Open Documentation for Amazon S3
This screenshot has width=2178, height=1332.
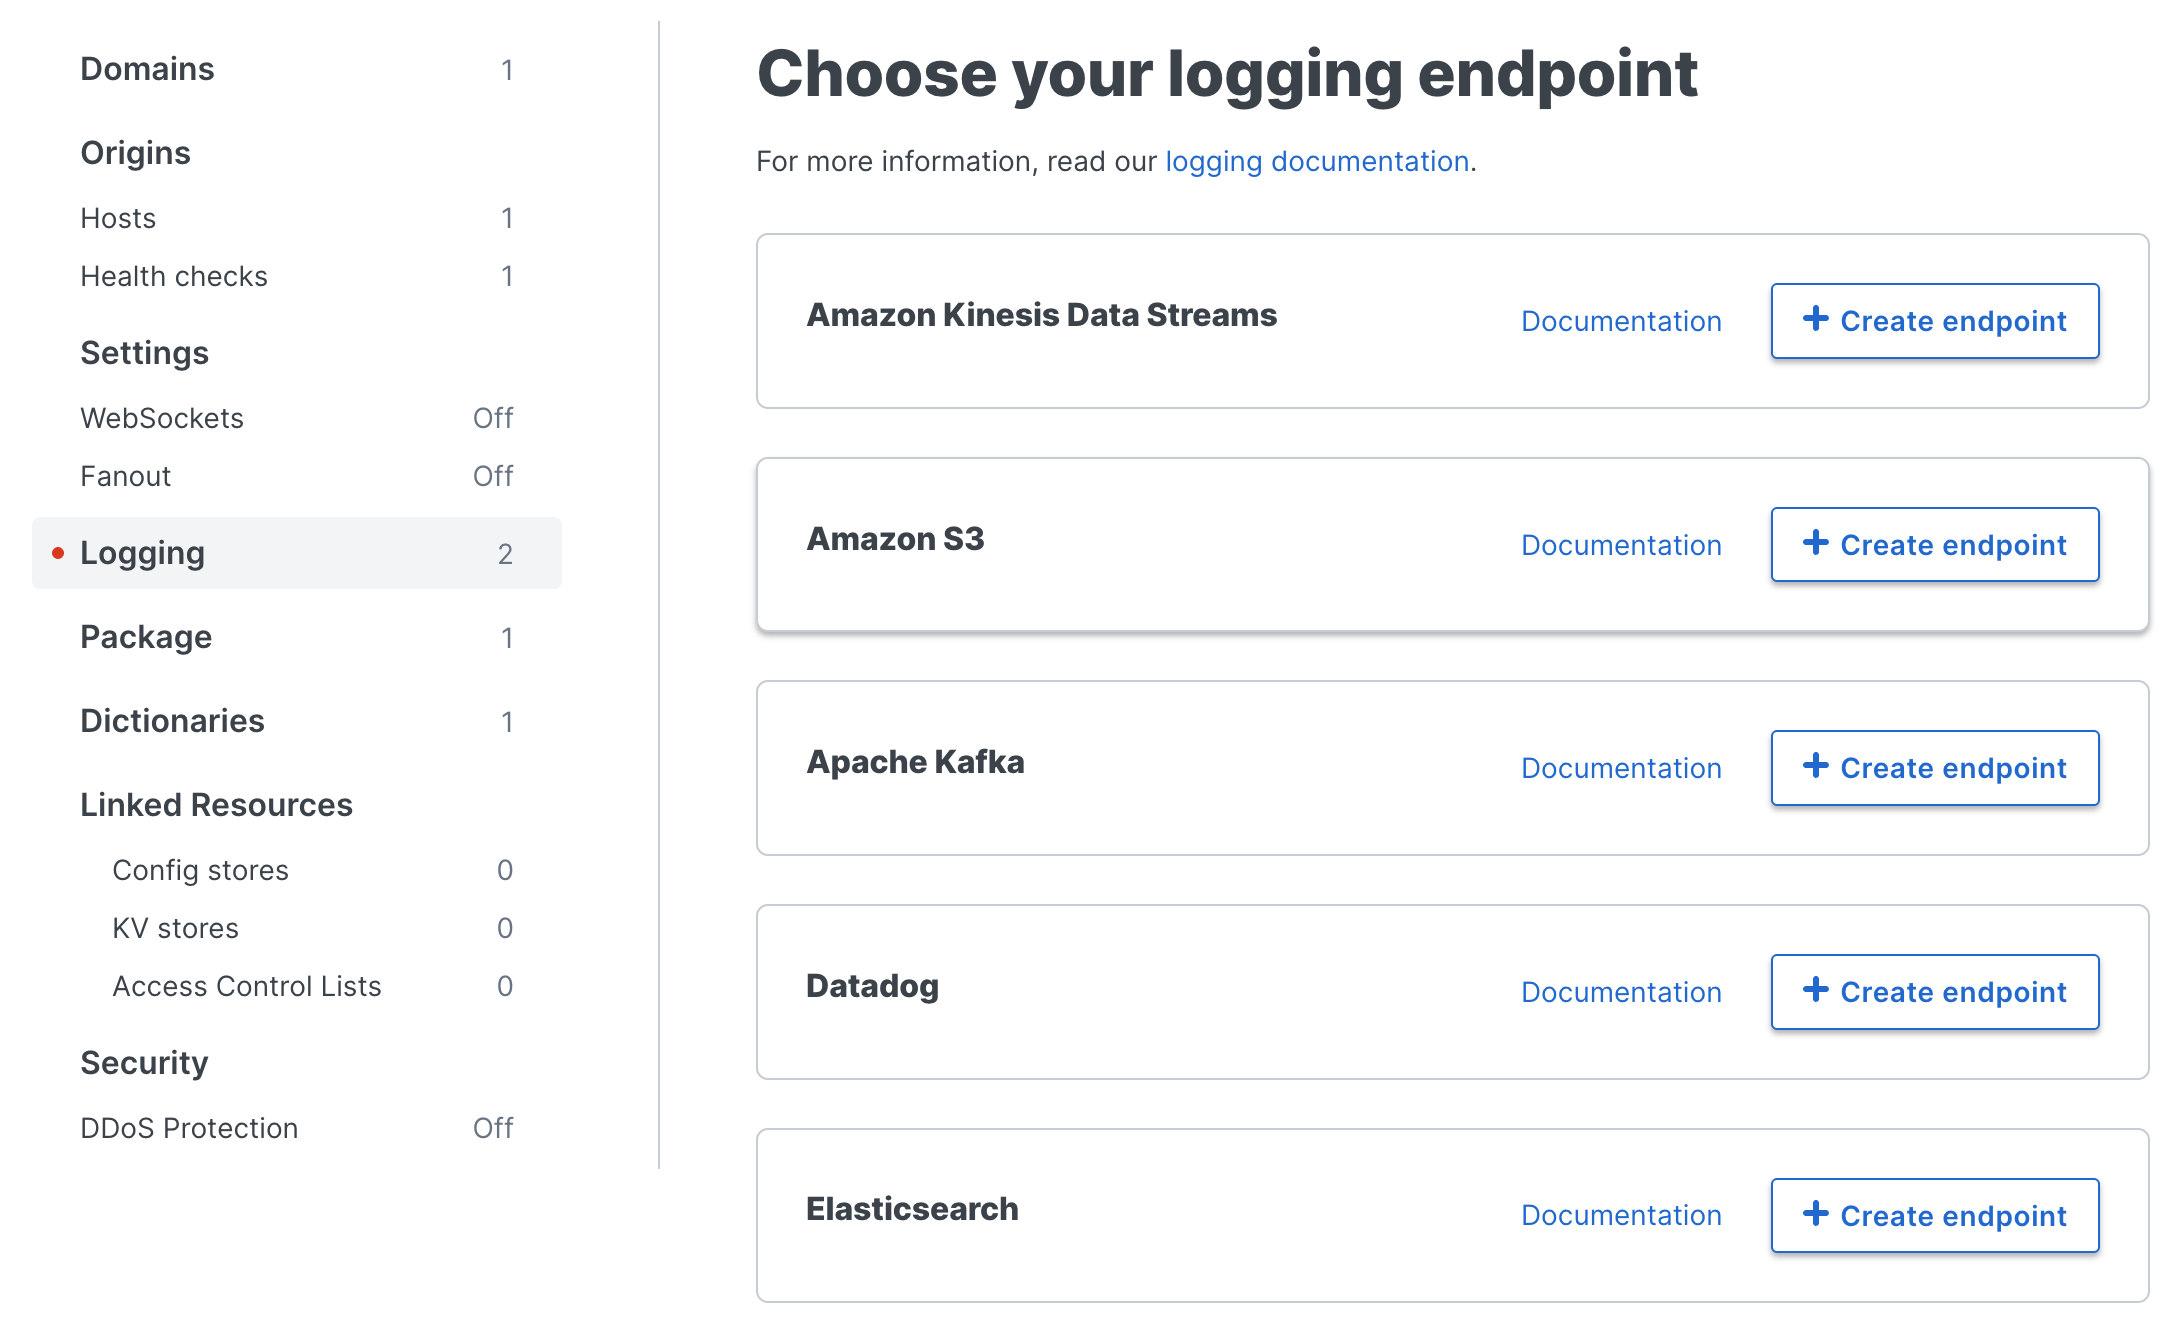tap(1621, 545)
